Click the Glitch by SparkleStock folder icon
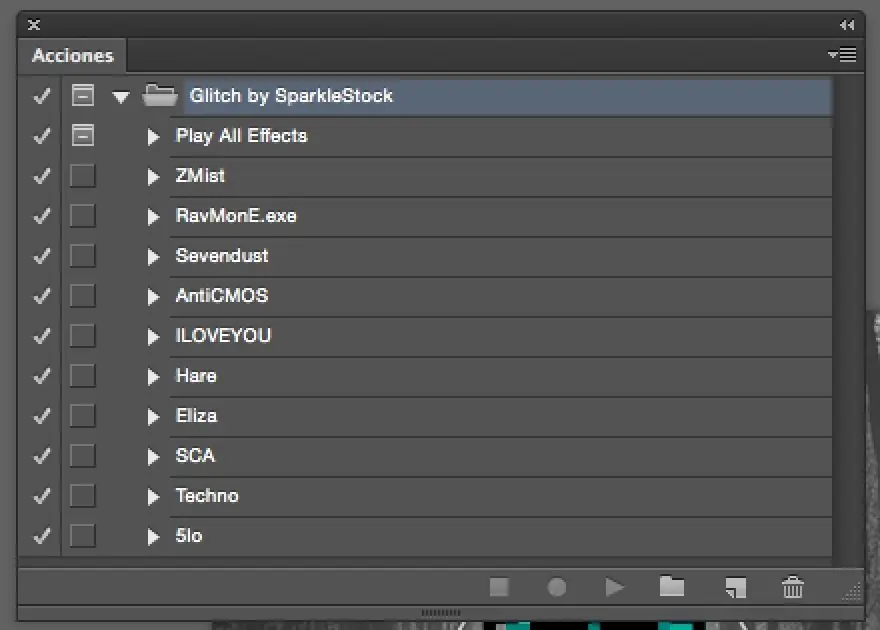Screen dimensions: 880x630 click(x=160, y=95)
